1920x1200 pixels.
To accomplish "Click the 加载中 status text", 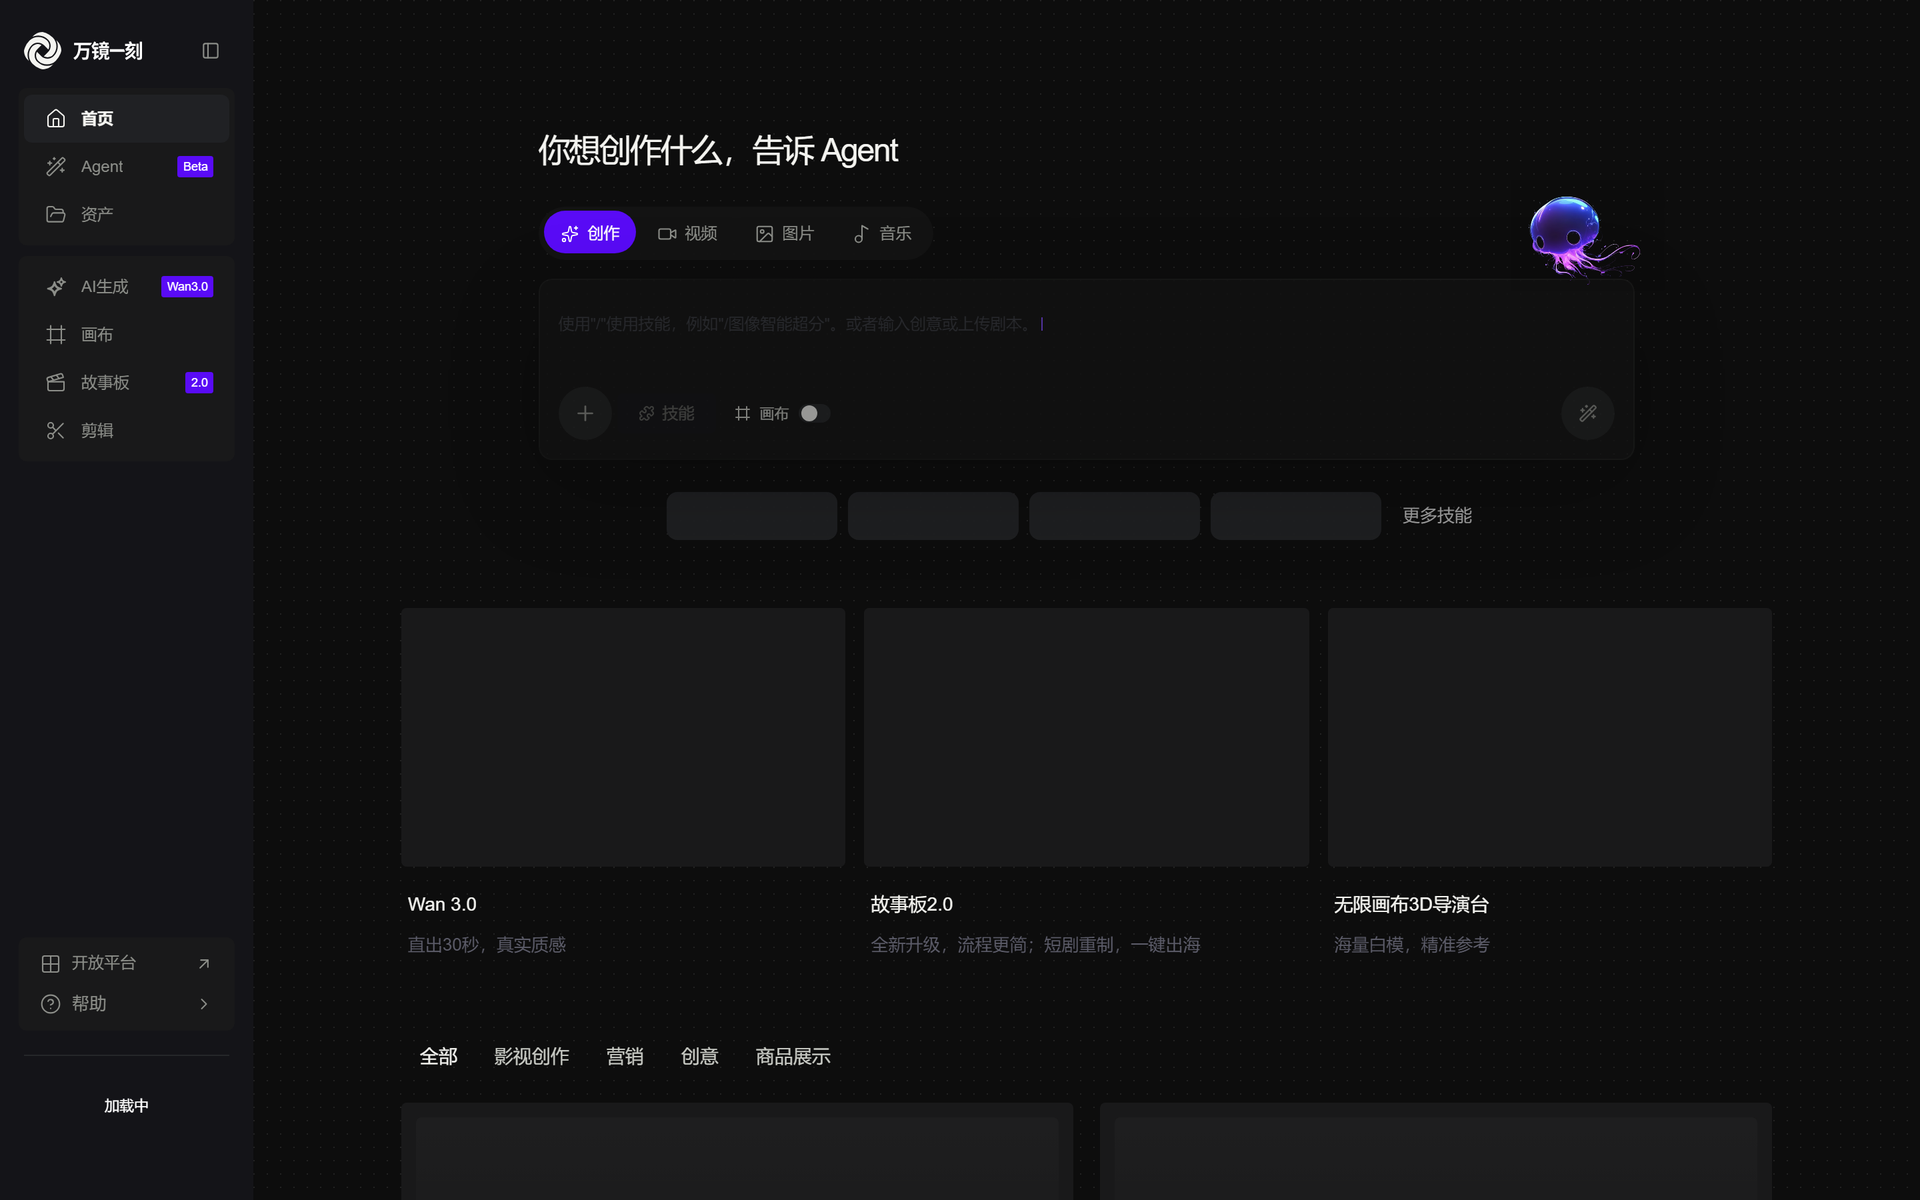I will click(x=126, y=1106).
